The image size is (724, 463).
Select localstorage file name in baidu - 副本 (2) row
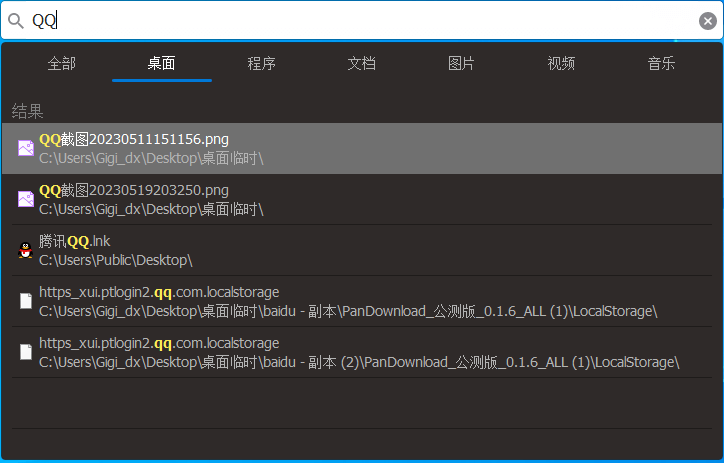159,343
